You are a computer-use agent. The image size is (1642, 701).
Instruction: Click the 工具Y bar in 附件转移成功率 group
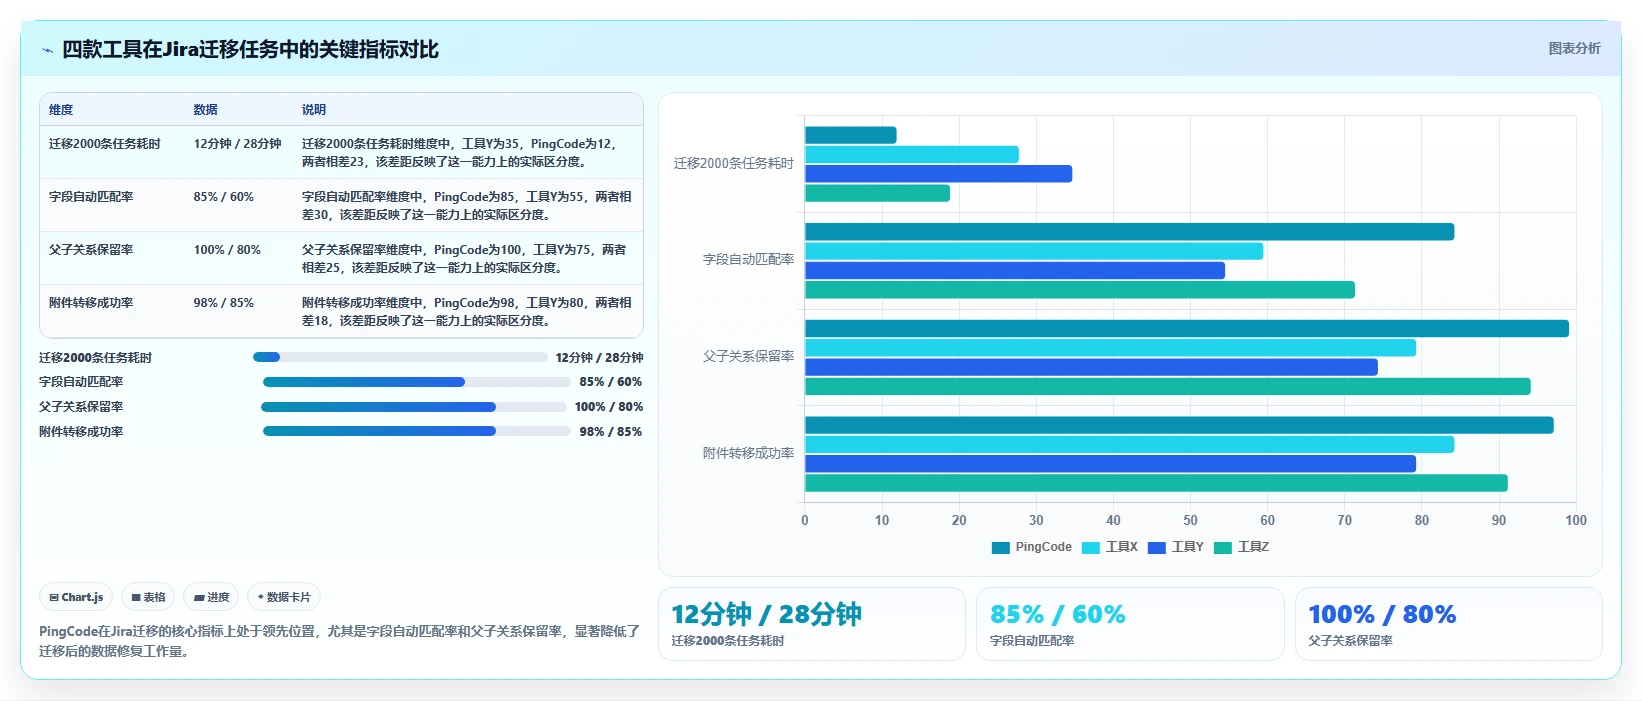tap(1110, 464)
